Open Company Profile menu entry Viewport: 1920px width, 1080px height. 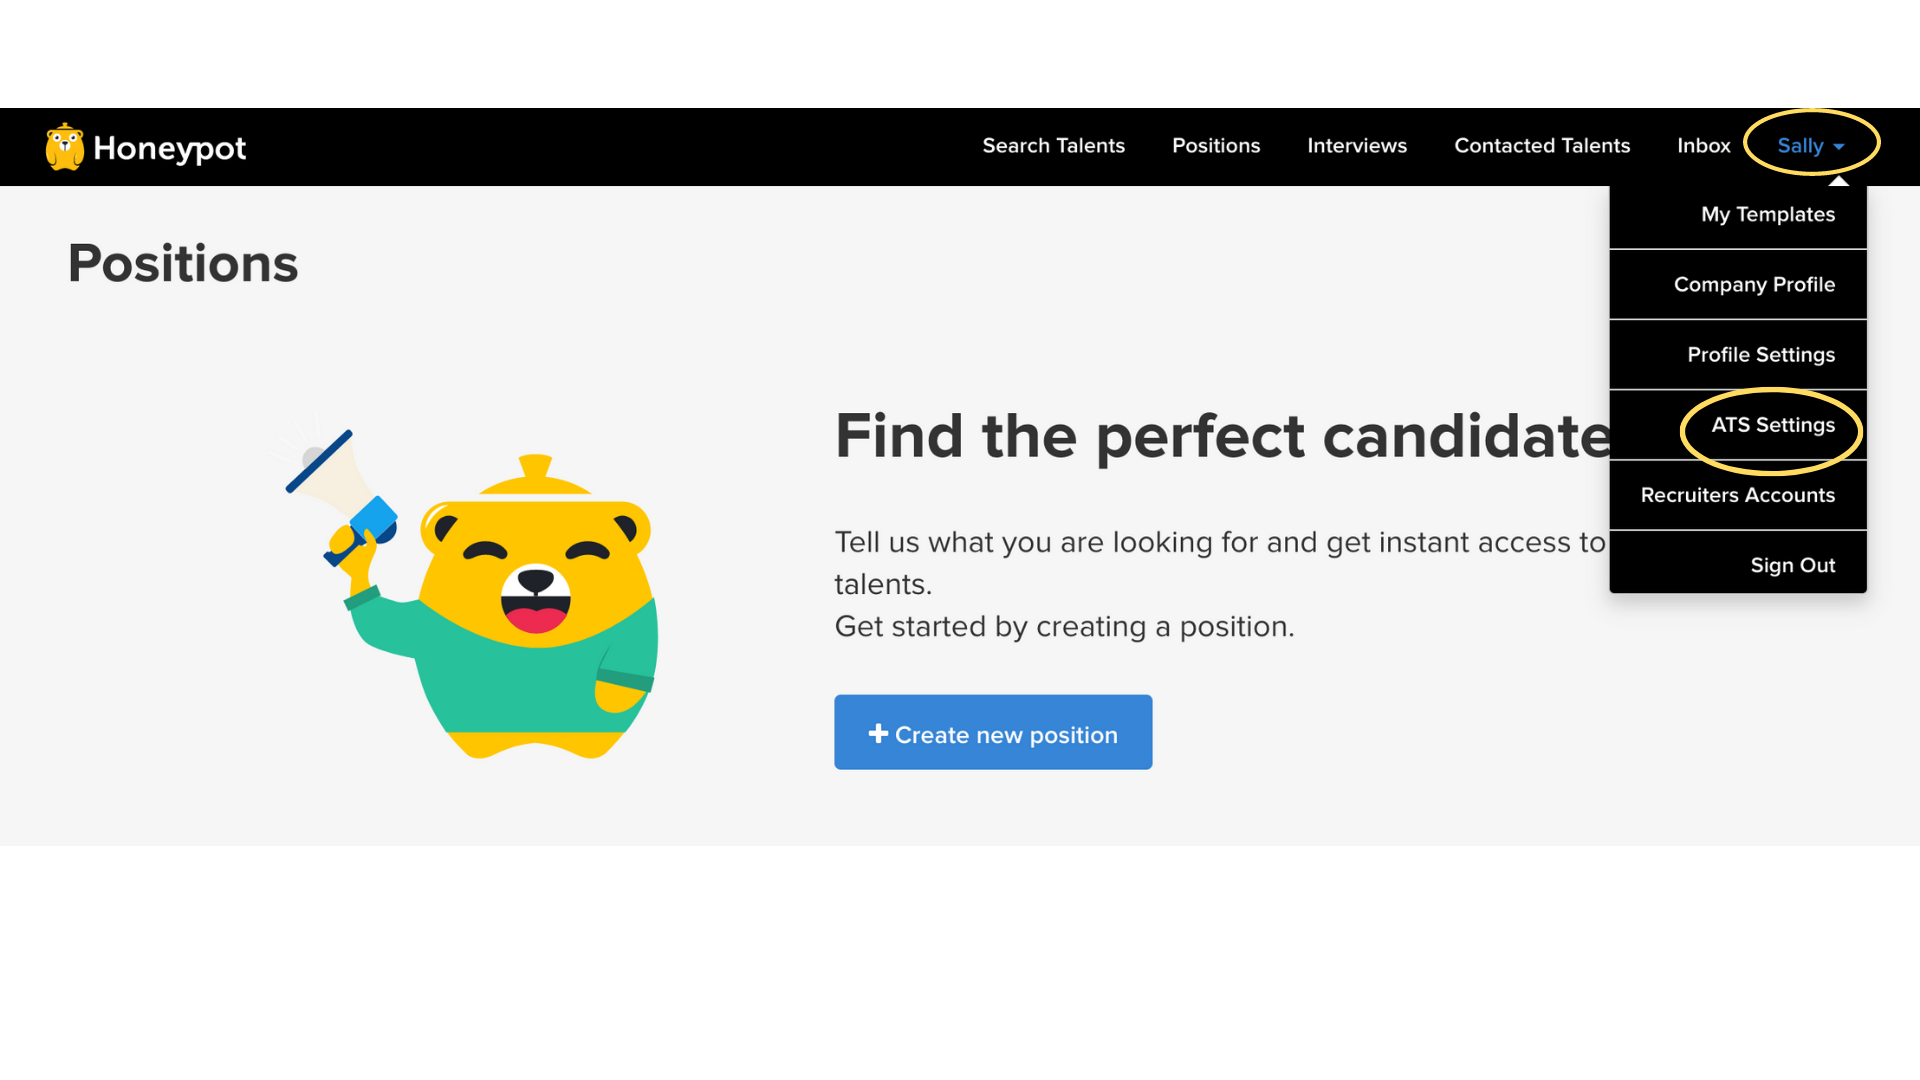point(1754,285)
